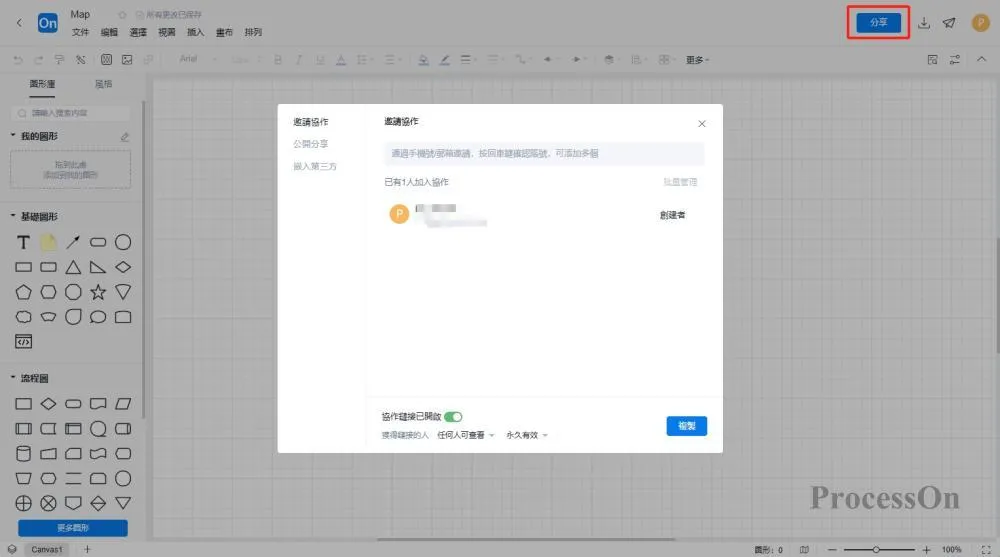The image size is (1000, 557).
Task: Click the blue 复制 button
Action: 687,426
